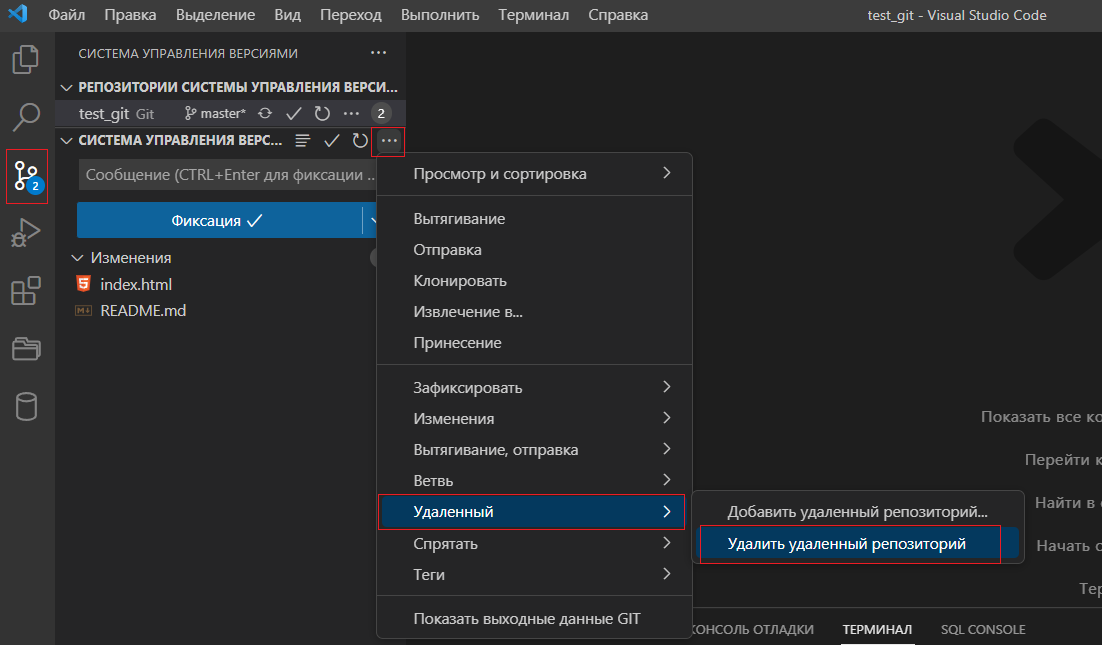Refresh in Source Control section header
This screenshot has width=1102, height=645.
tap(360, 141)
